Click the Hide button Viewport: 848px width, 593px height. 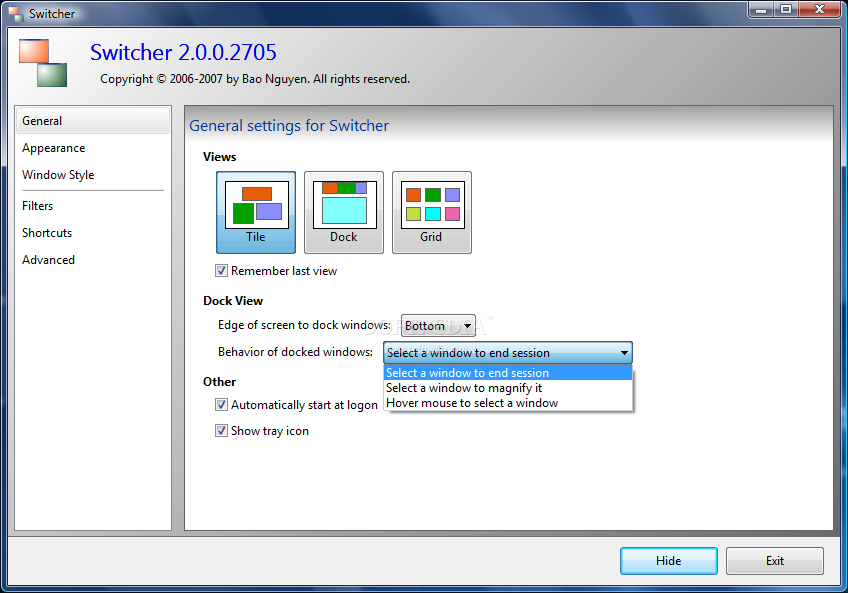[668, 561]
